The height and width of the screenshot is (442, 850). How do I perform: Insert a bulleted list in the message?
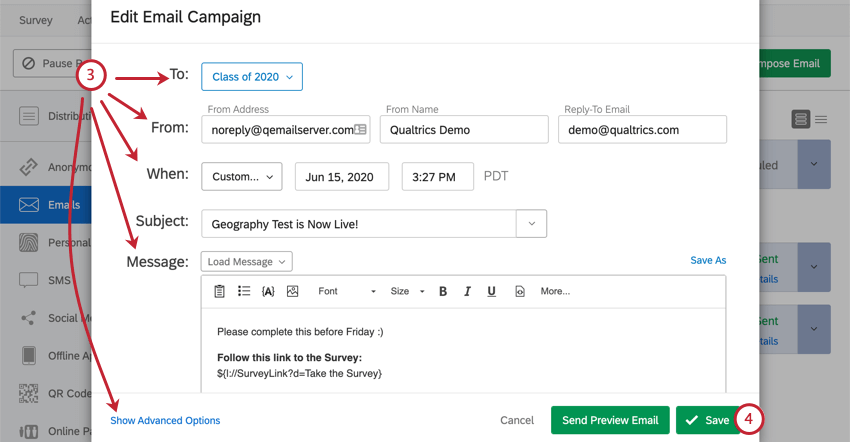(244, 291)
